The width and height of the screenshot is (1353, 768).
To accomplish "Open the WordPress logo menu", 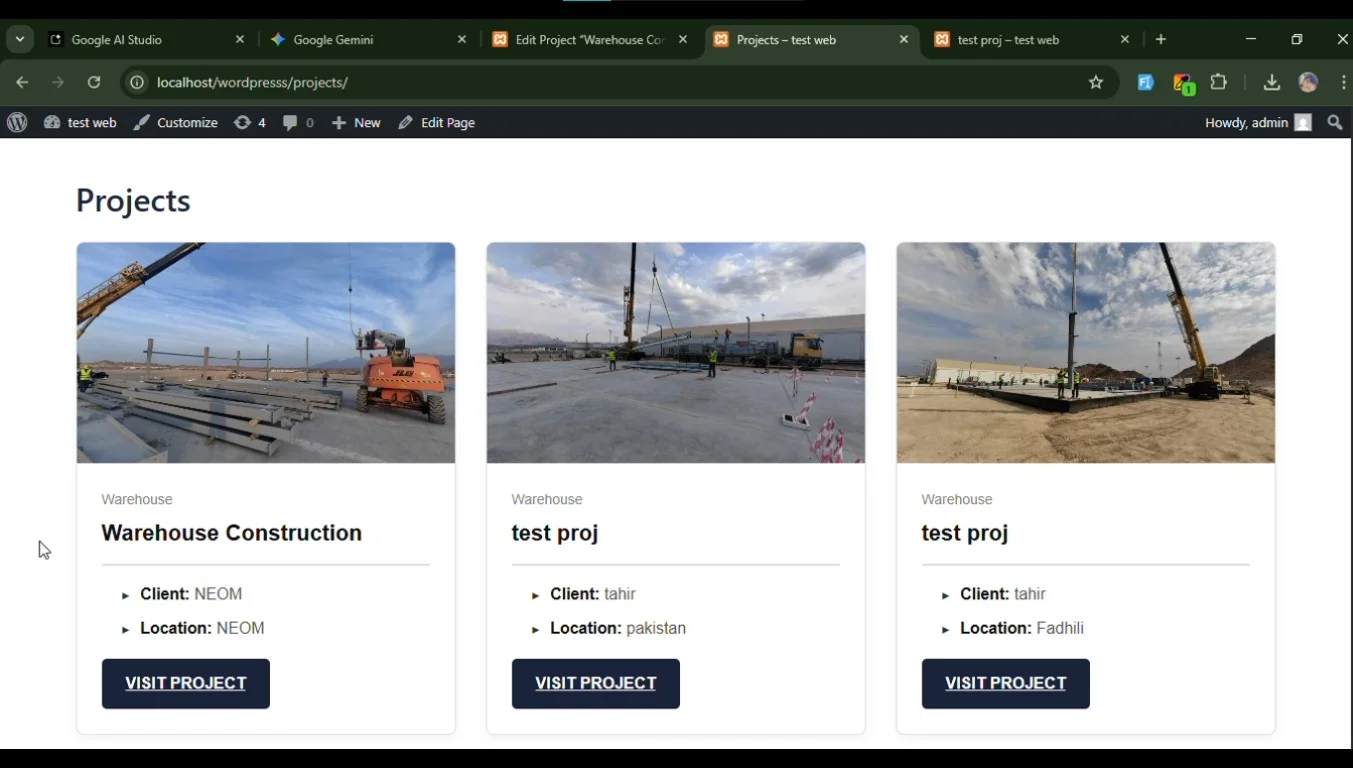I will [x=17, y=123].
